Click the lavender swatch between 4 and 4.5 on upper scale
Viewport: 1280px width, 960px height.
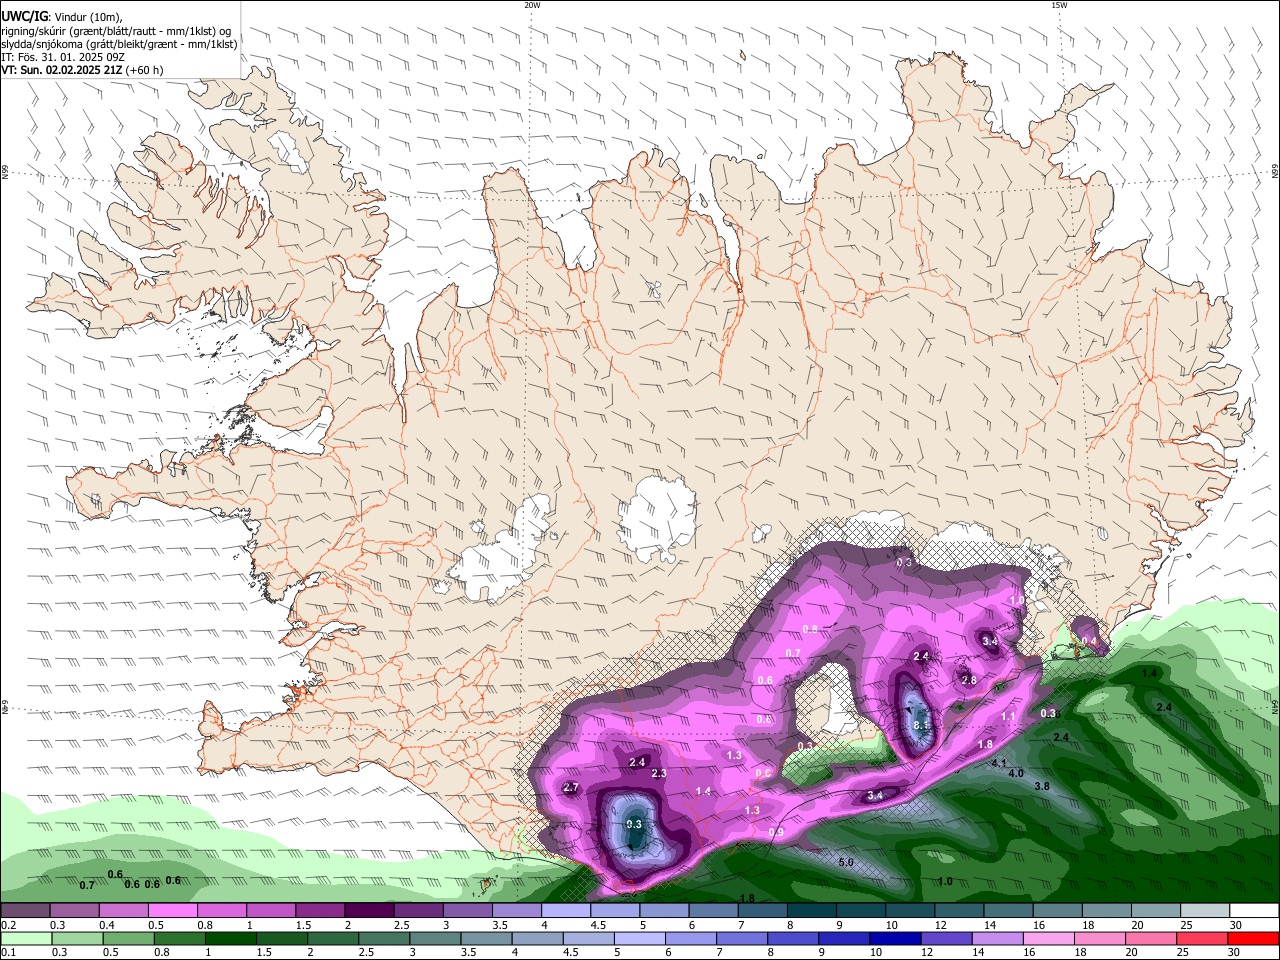[565, 911]
